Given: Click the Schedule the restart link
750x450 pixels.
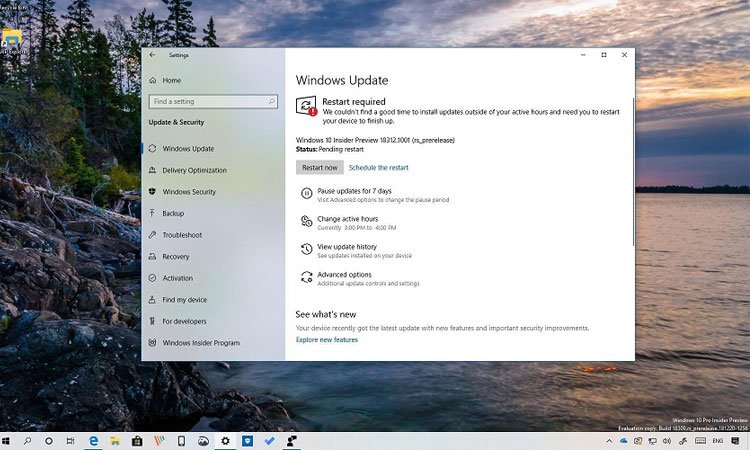Looking at the screenshot, I should pos(378,168).
